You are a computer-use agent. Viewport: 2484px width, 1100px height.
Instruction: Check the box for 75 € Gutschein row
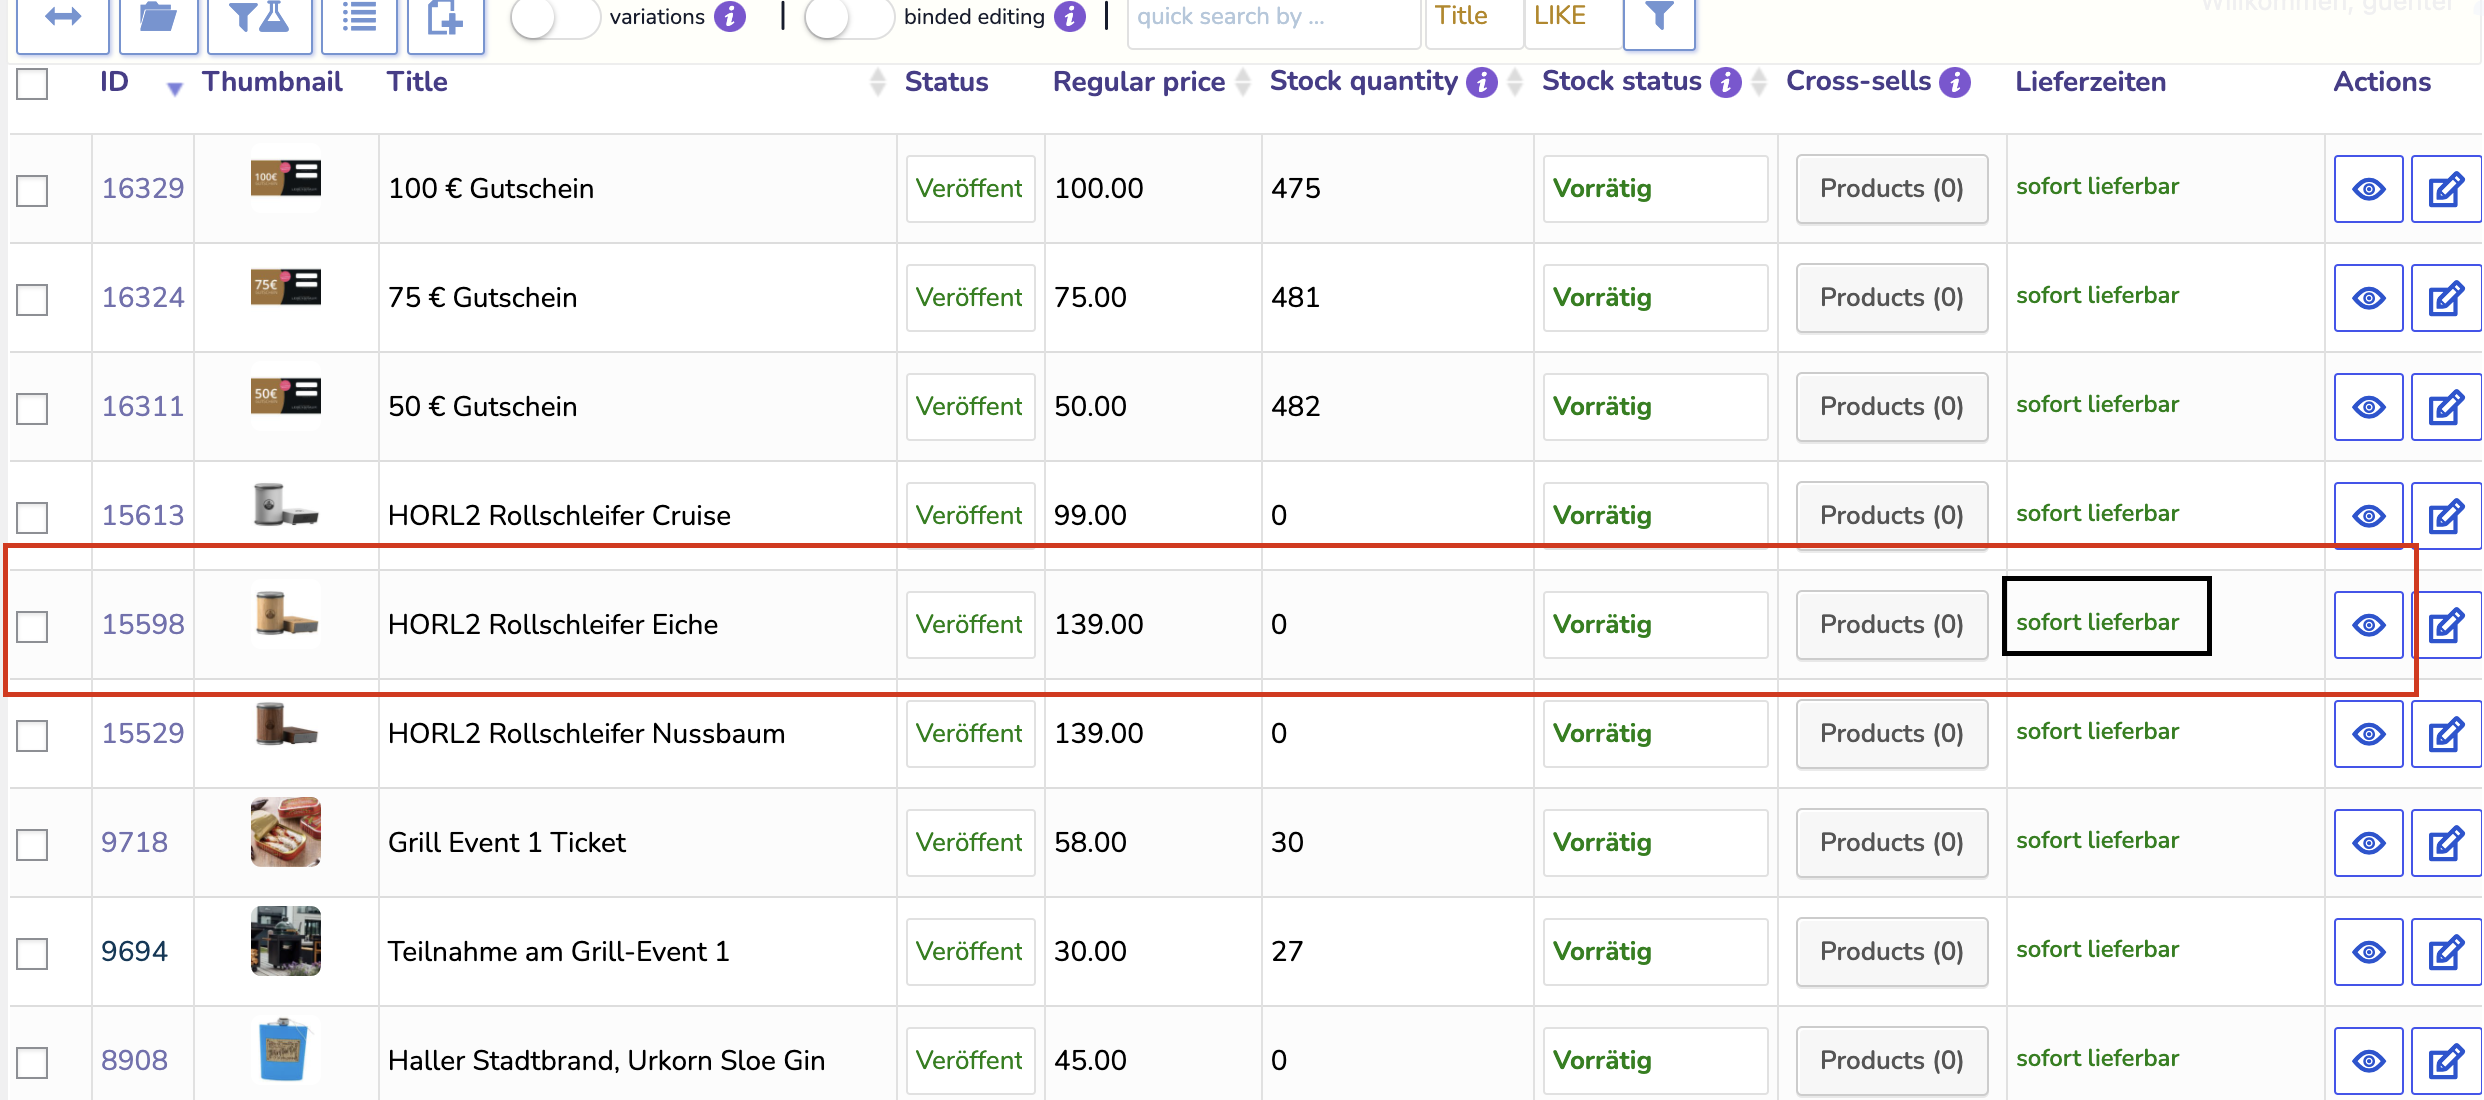[32, 299]
